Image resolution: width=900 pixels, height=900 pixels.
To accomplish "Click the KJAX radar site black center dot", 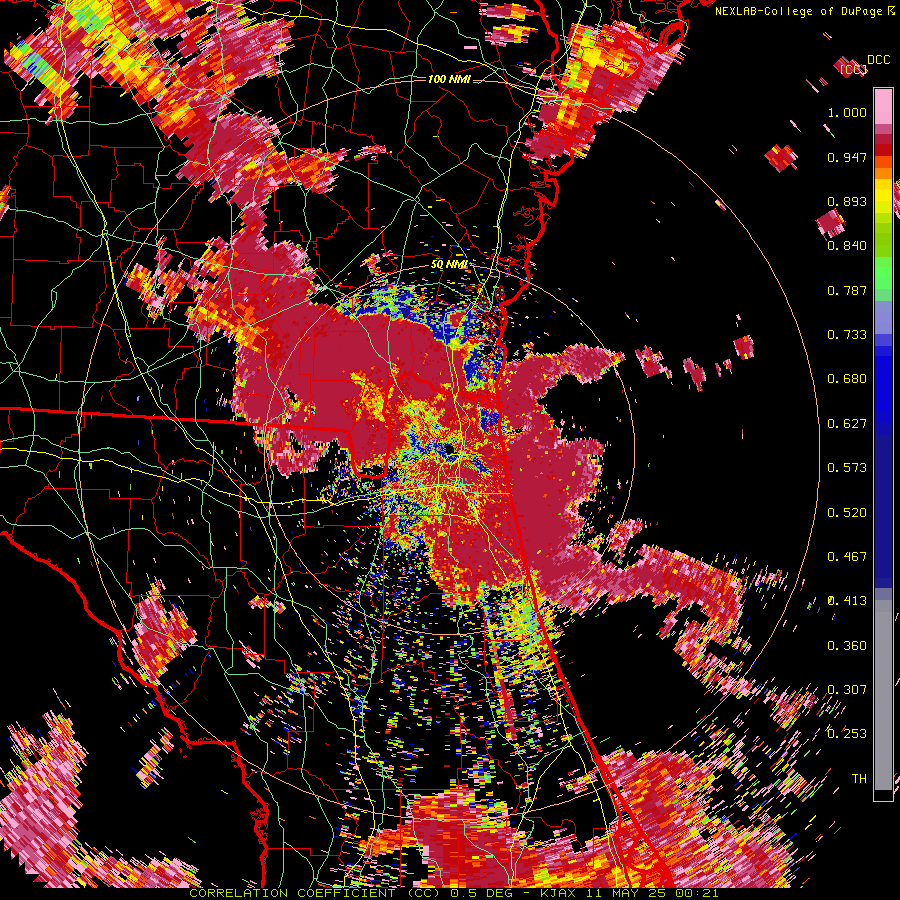I will (448, 448).
